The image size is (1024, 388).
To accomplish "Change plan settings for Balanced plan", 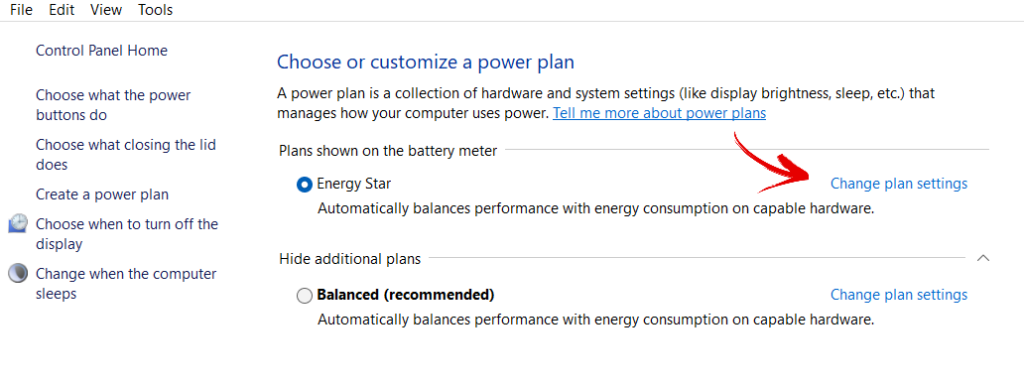I will pos(899,295).
